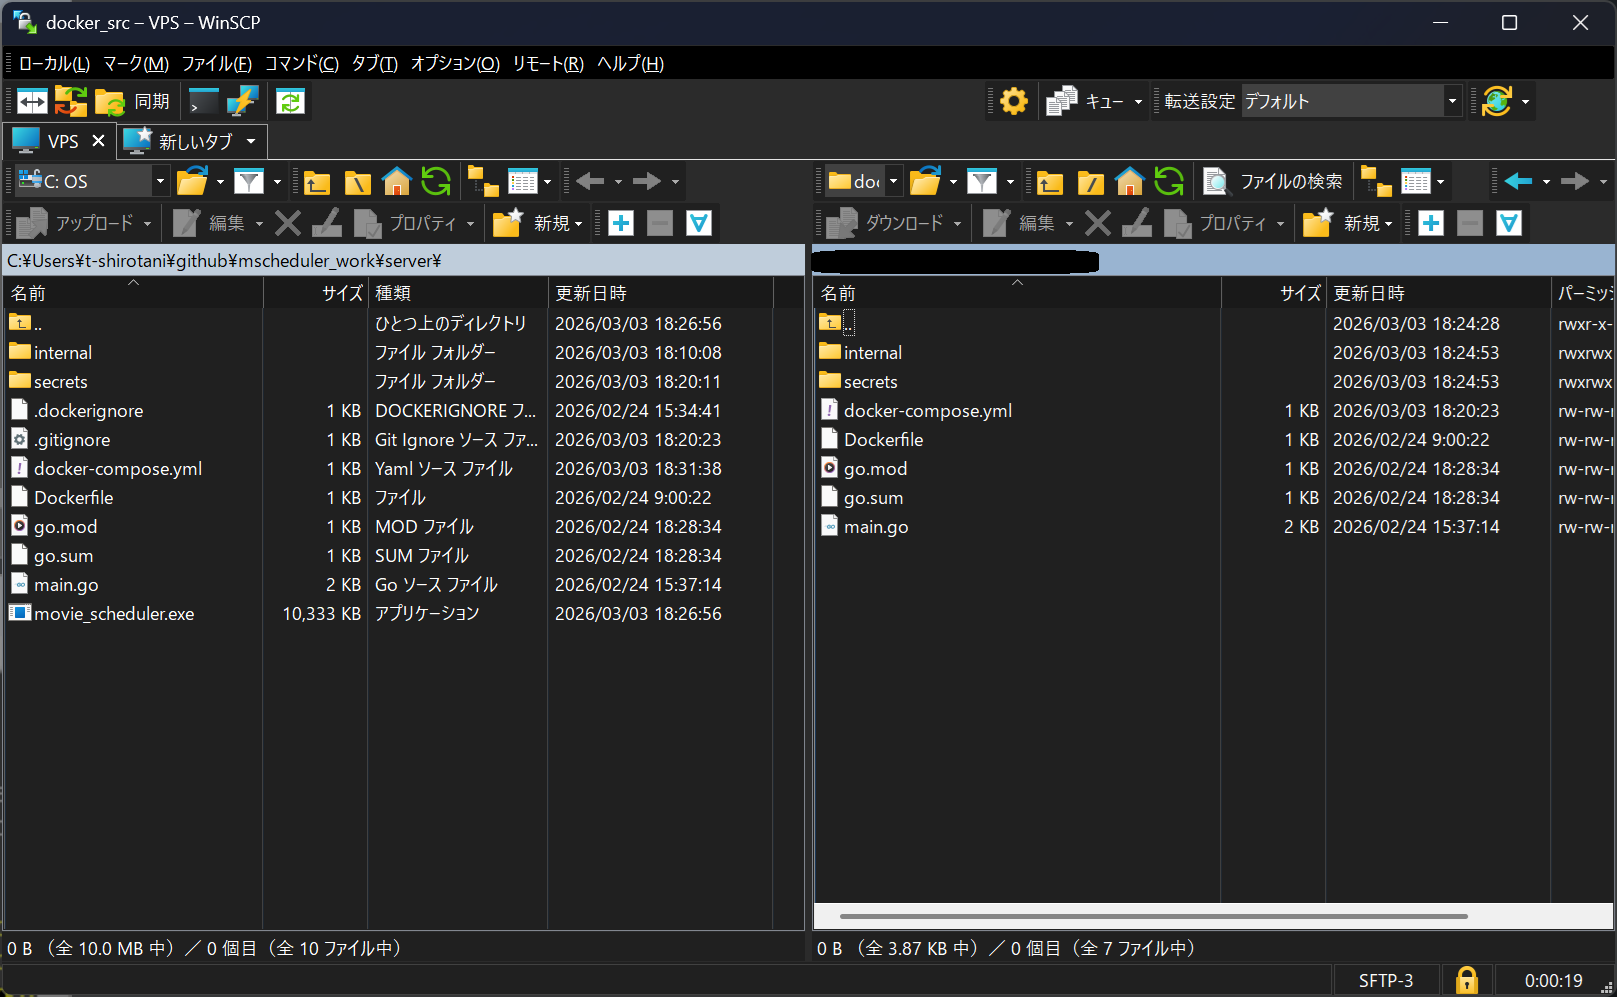This screenshot has height=997, width=1617.
Task: Expand the queue (キュー) dropdown arrow
Action: point(1138,101)
